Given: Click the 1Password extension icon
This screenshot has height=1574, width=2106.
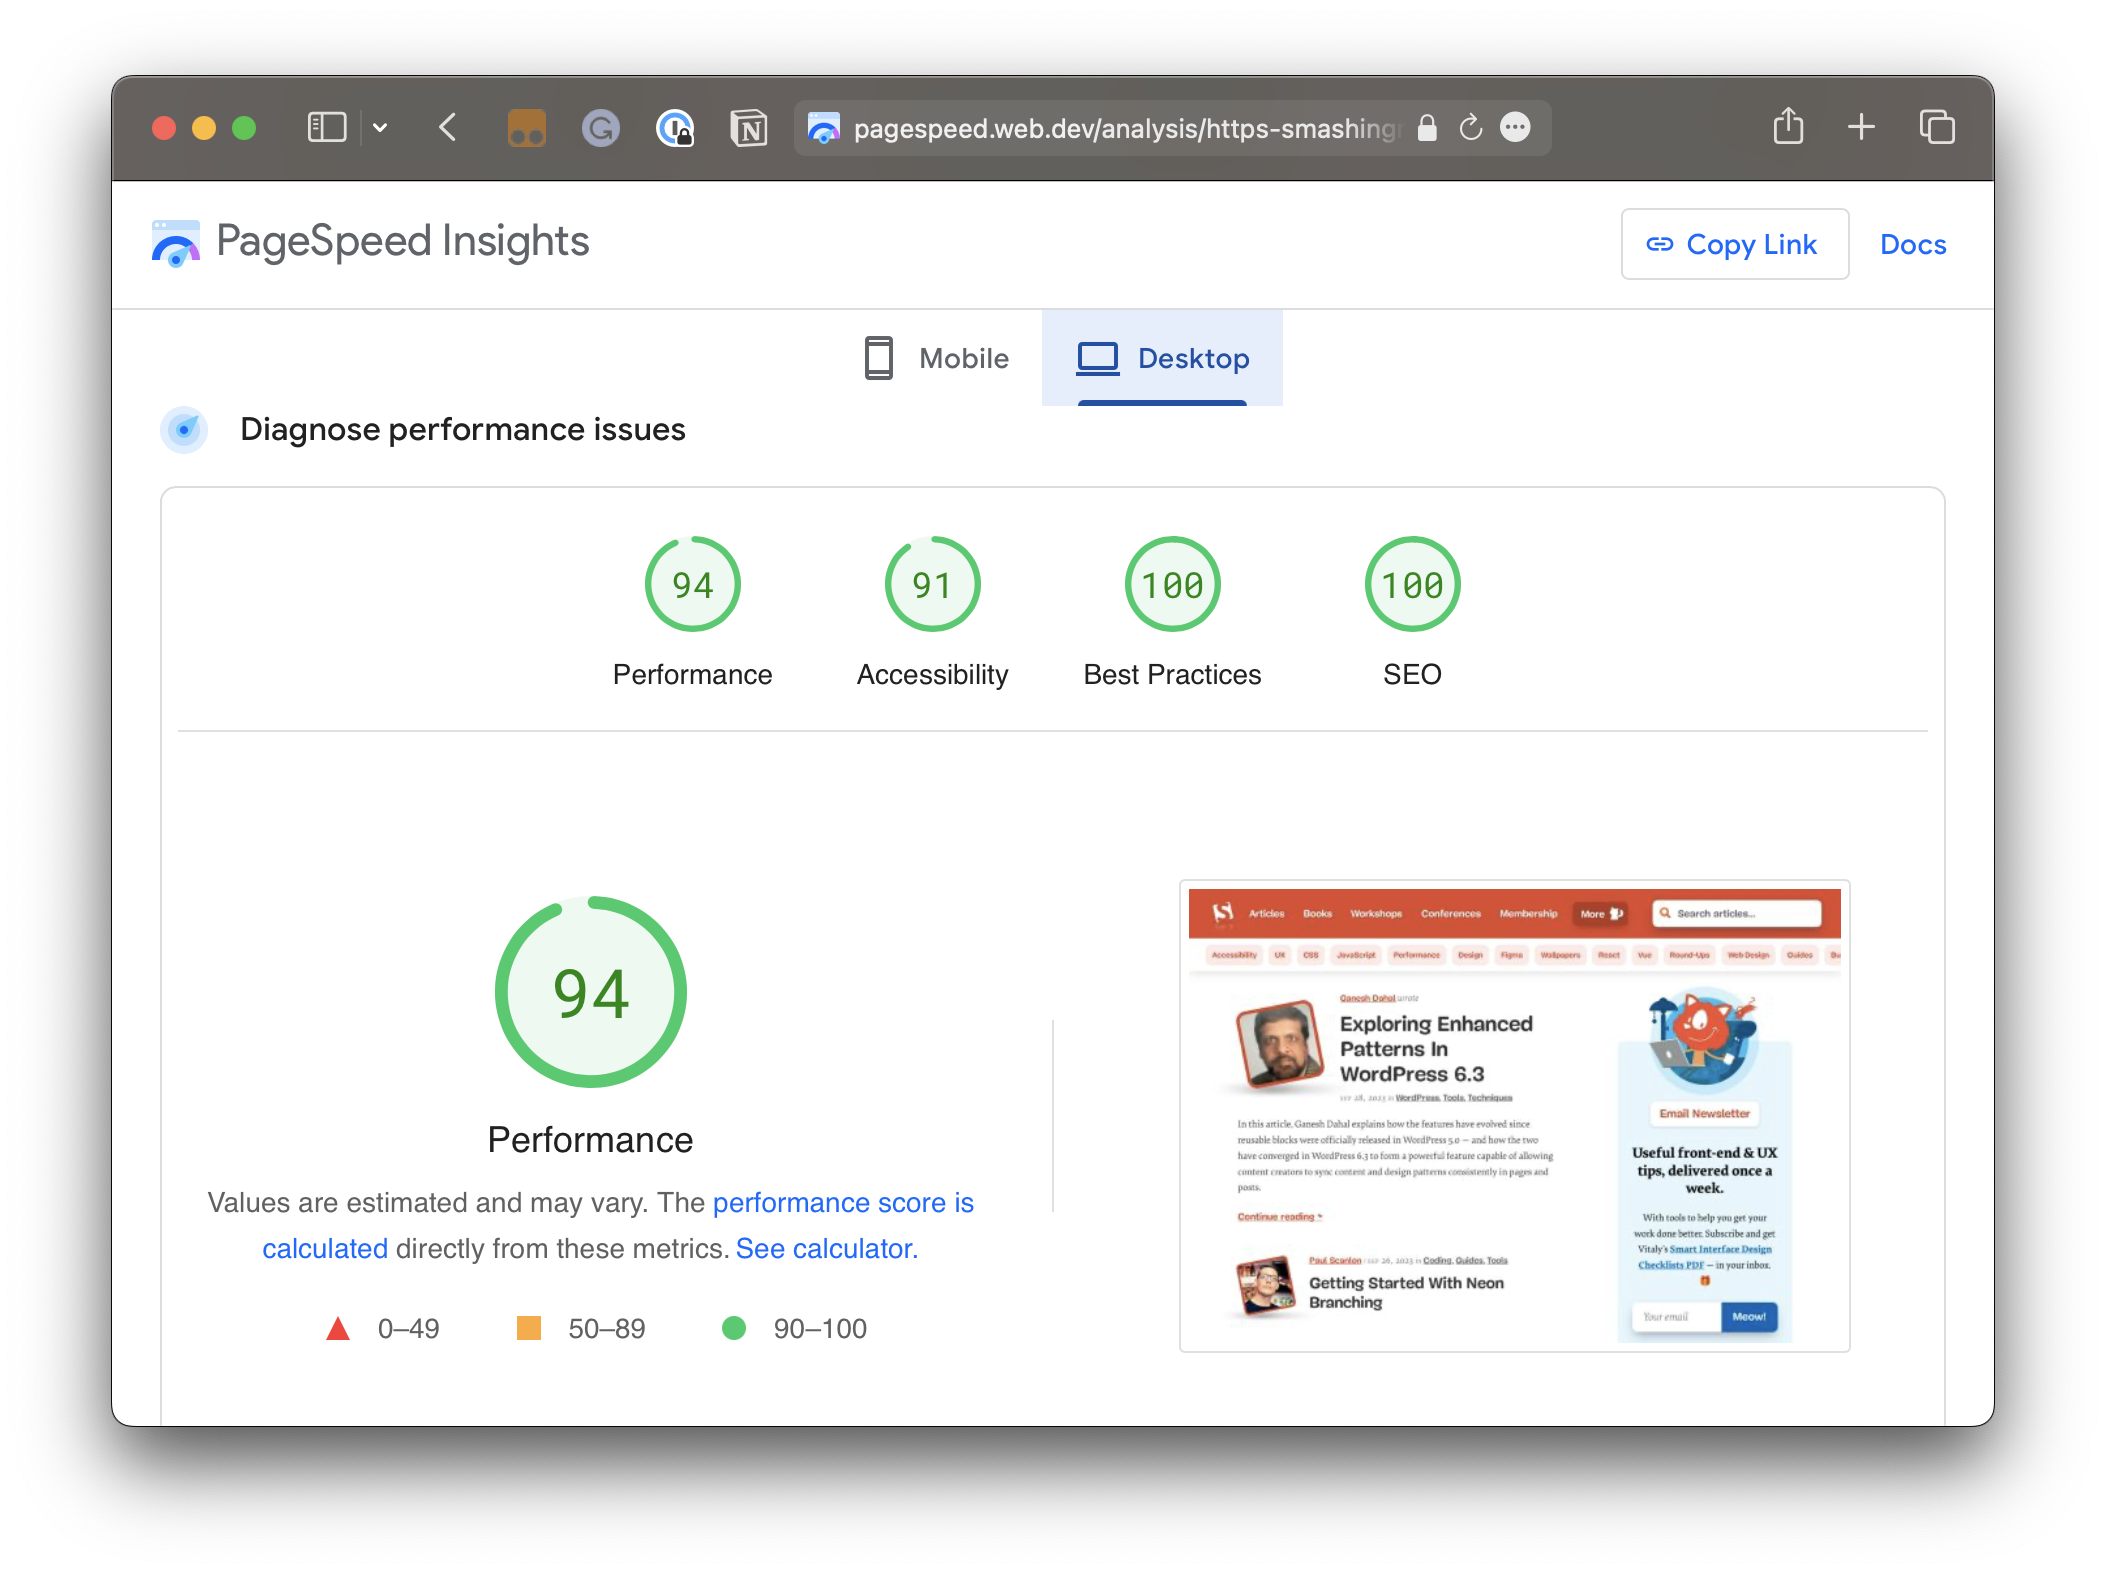Looking at the screenshot, I should coord(675,128).
